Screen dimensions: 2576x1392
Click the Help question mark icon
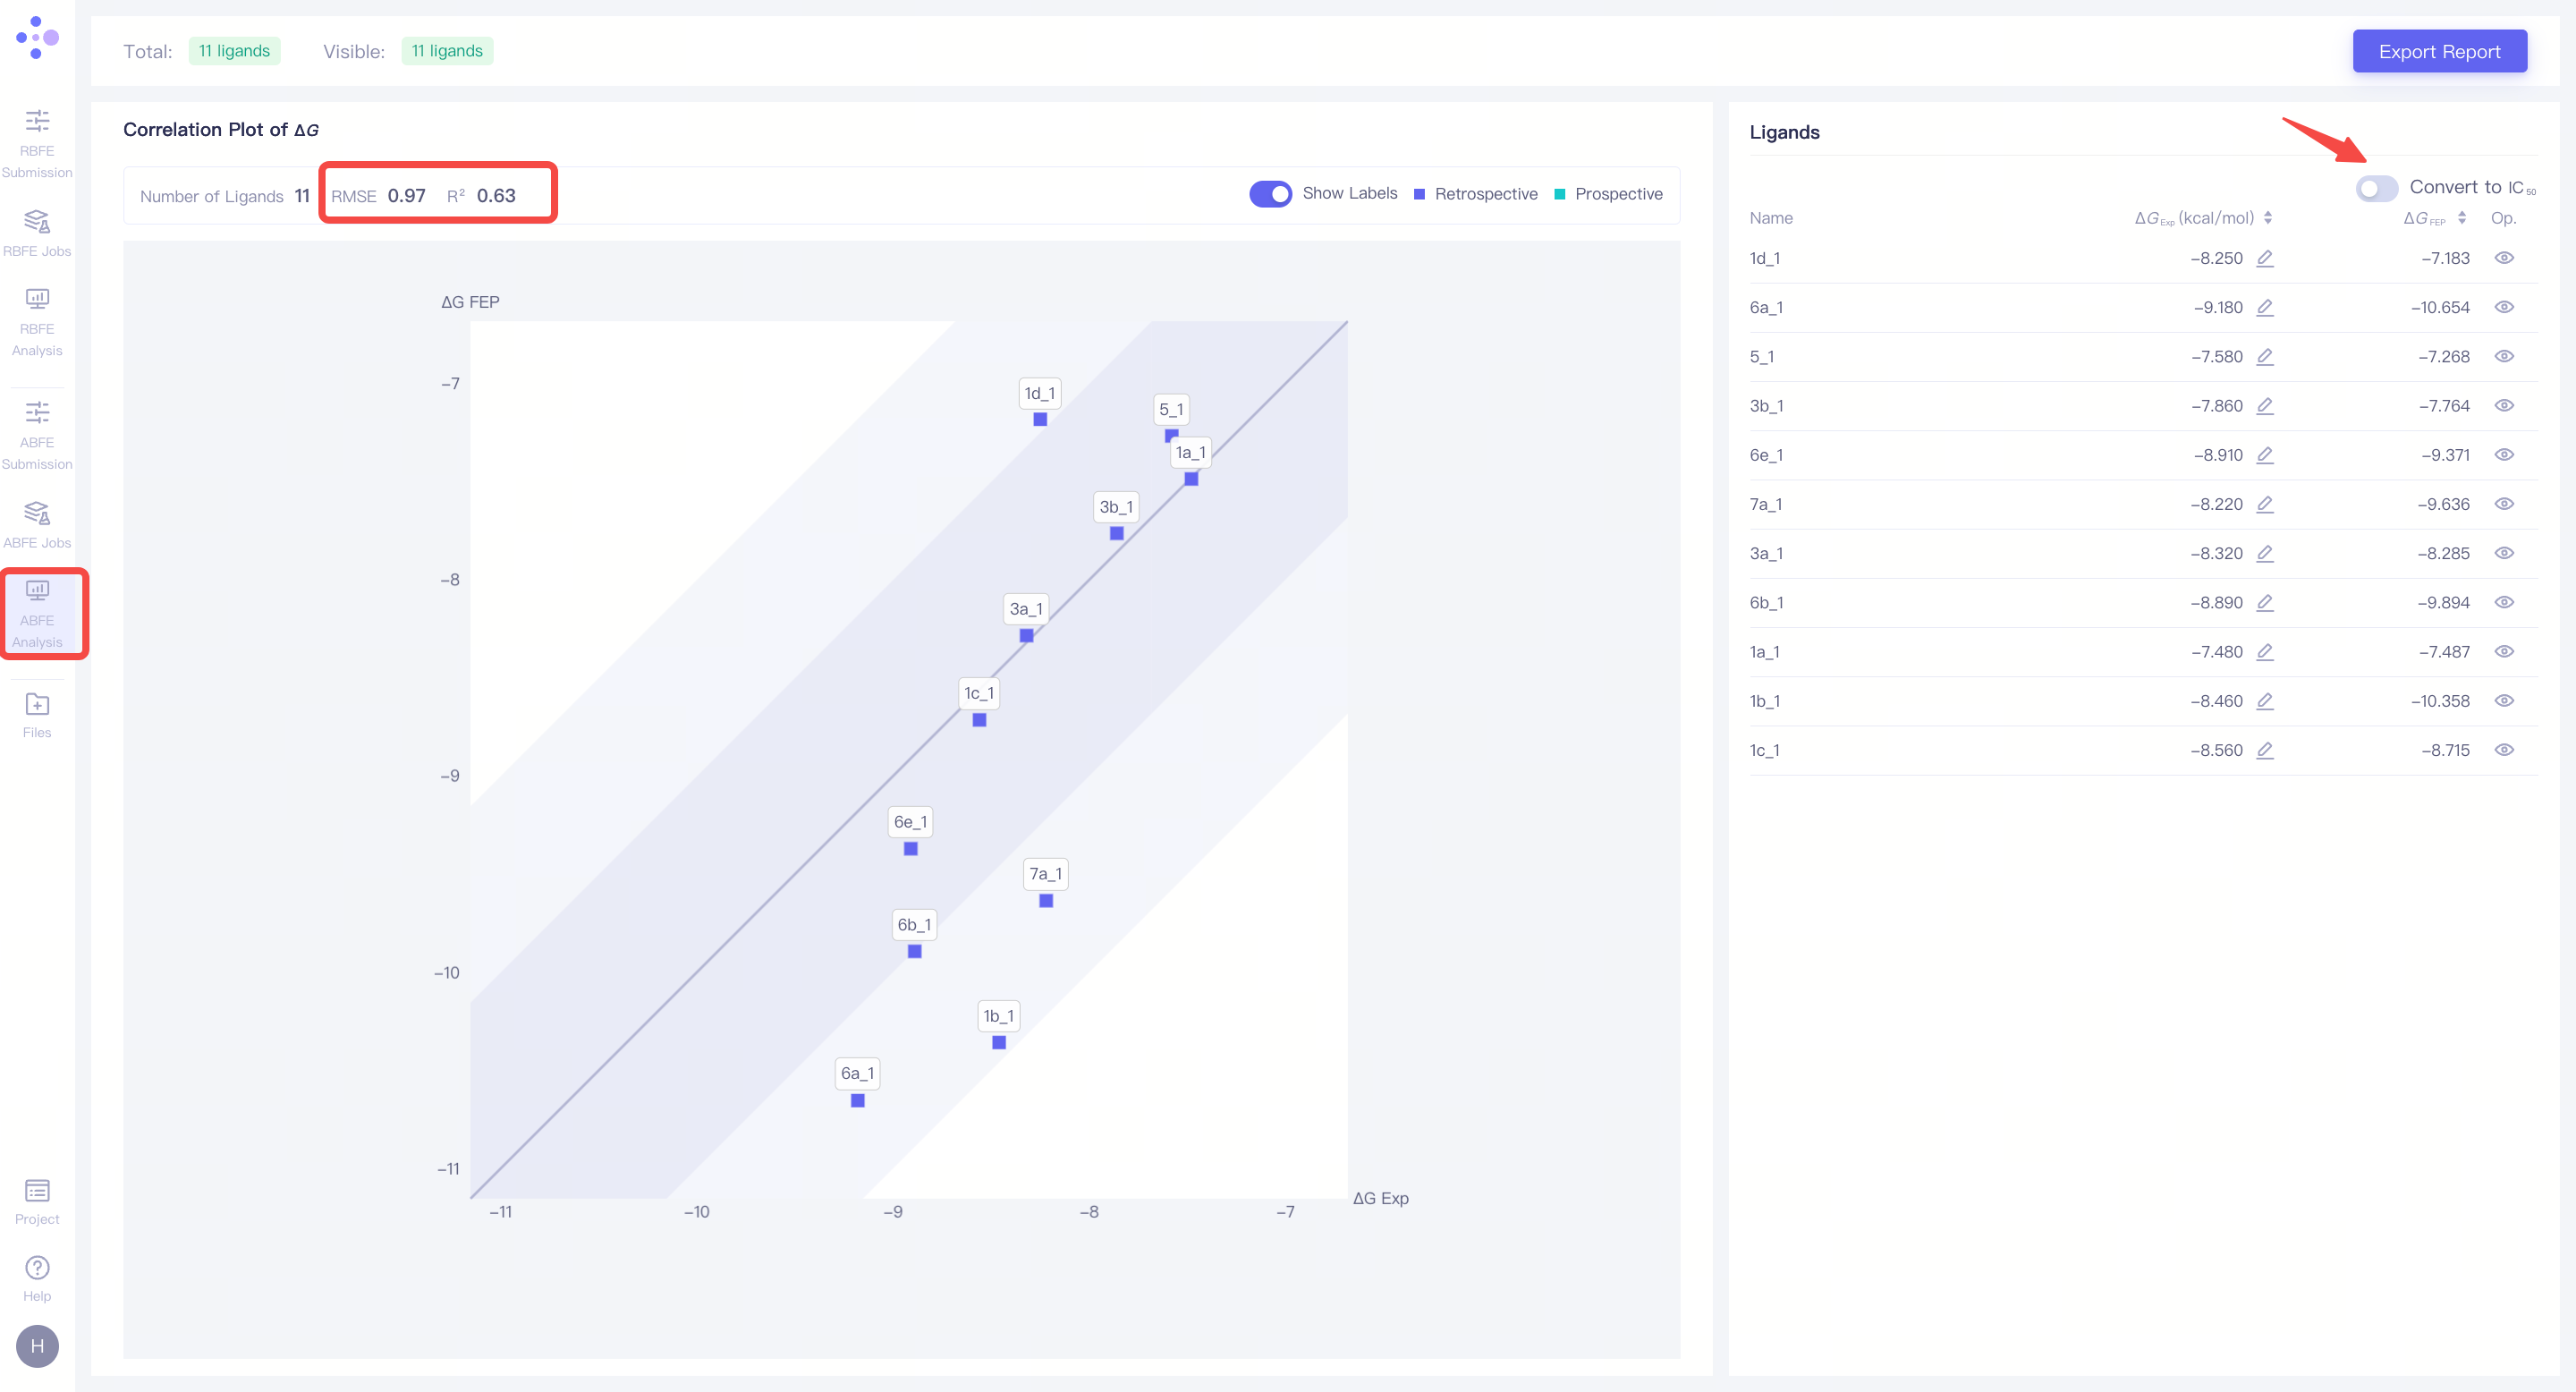point(37,1268)
